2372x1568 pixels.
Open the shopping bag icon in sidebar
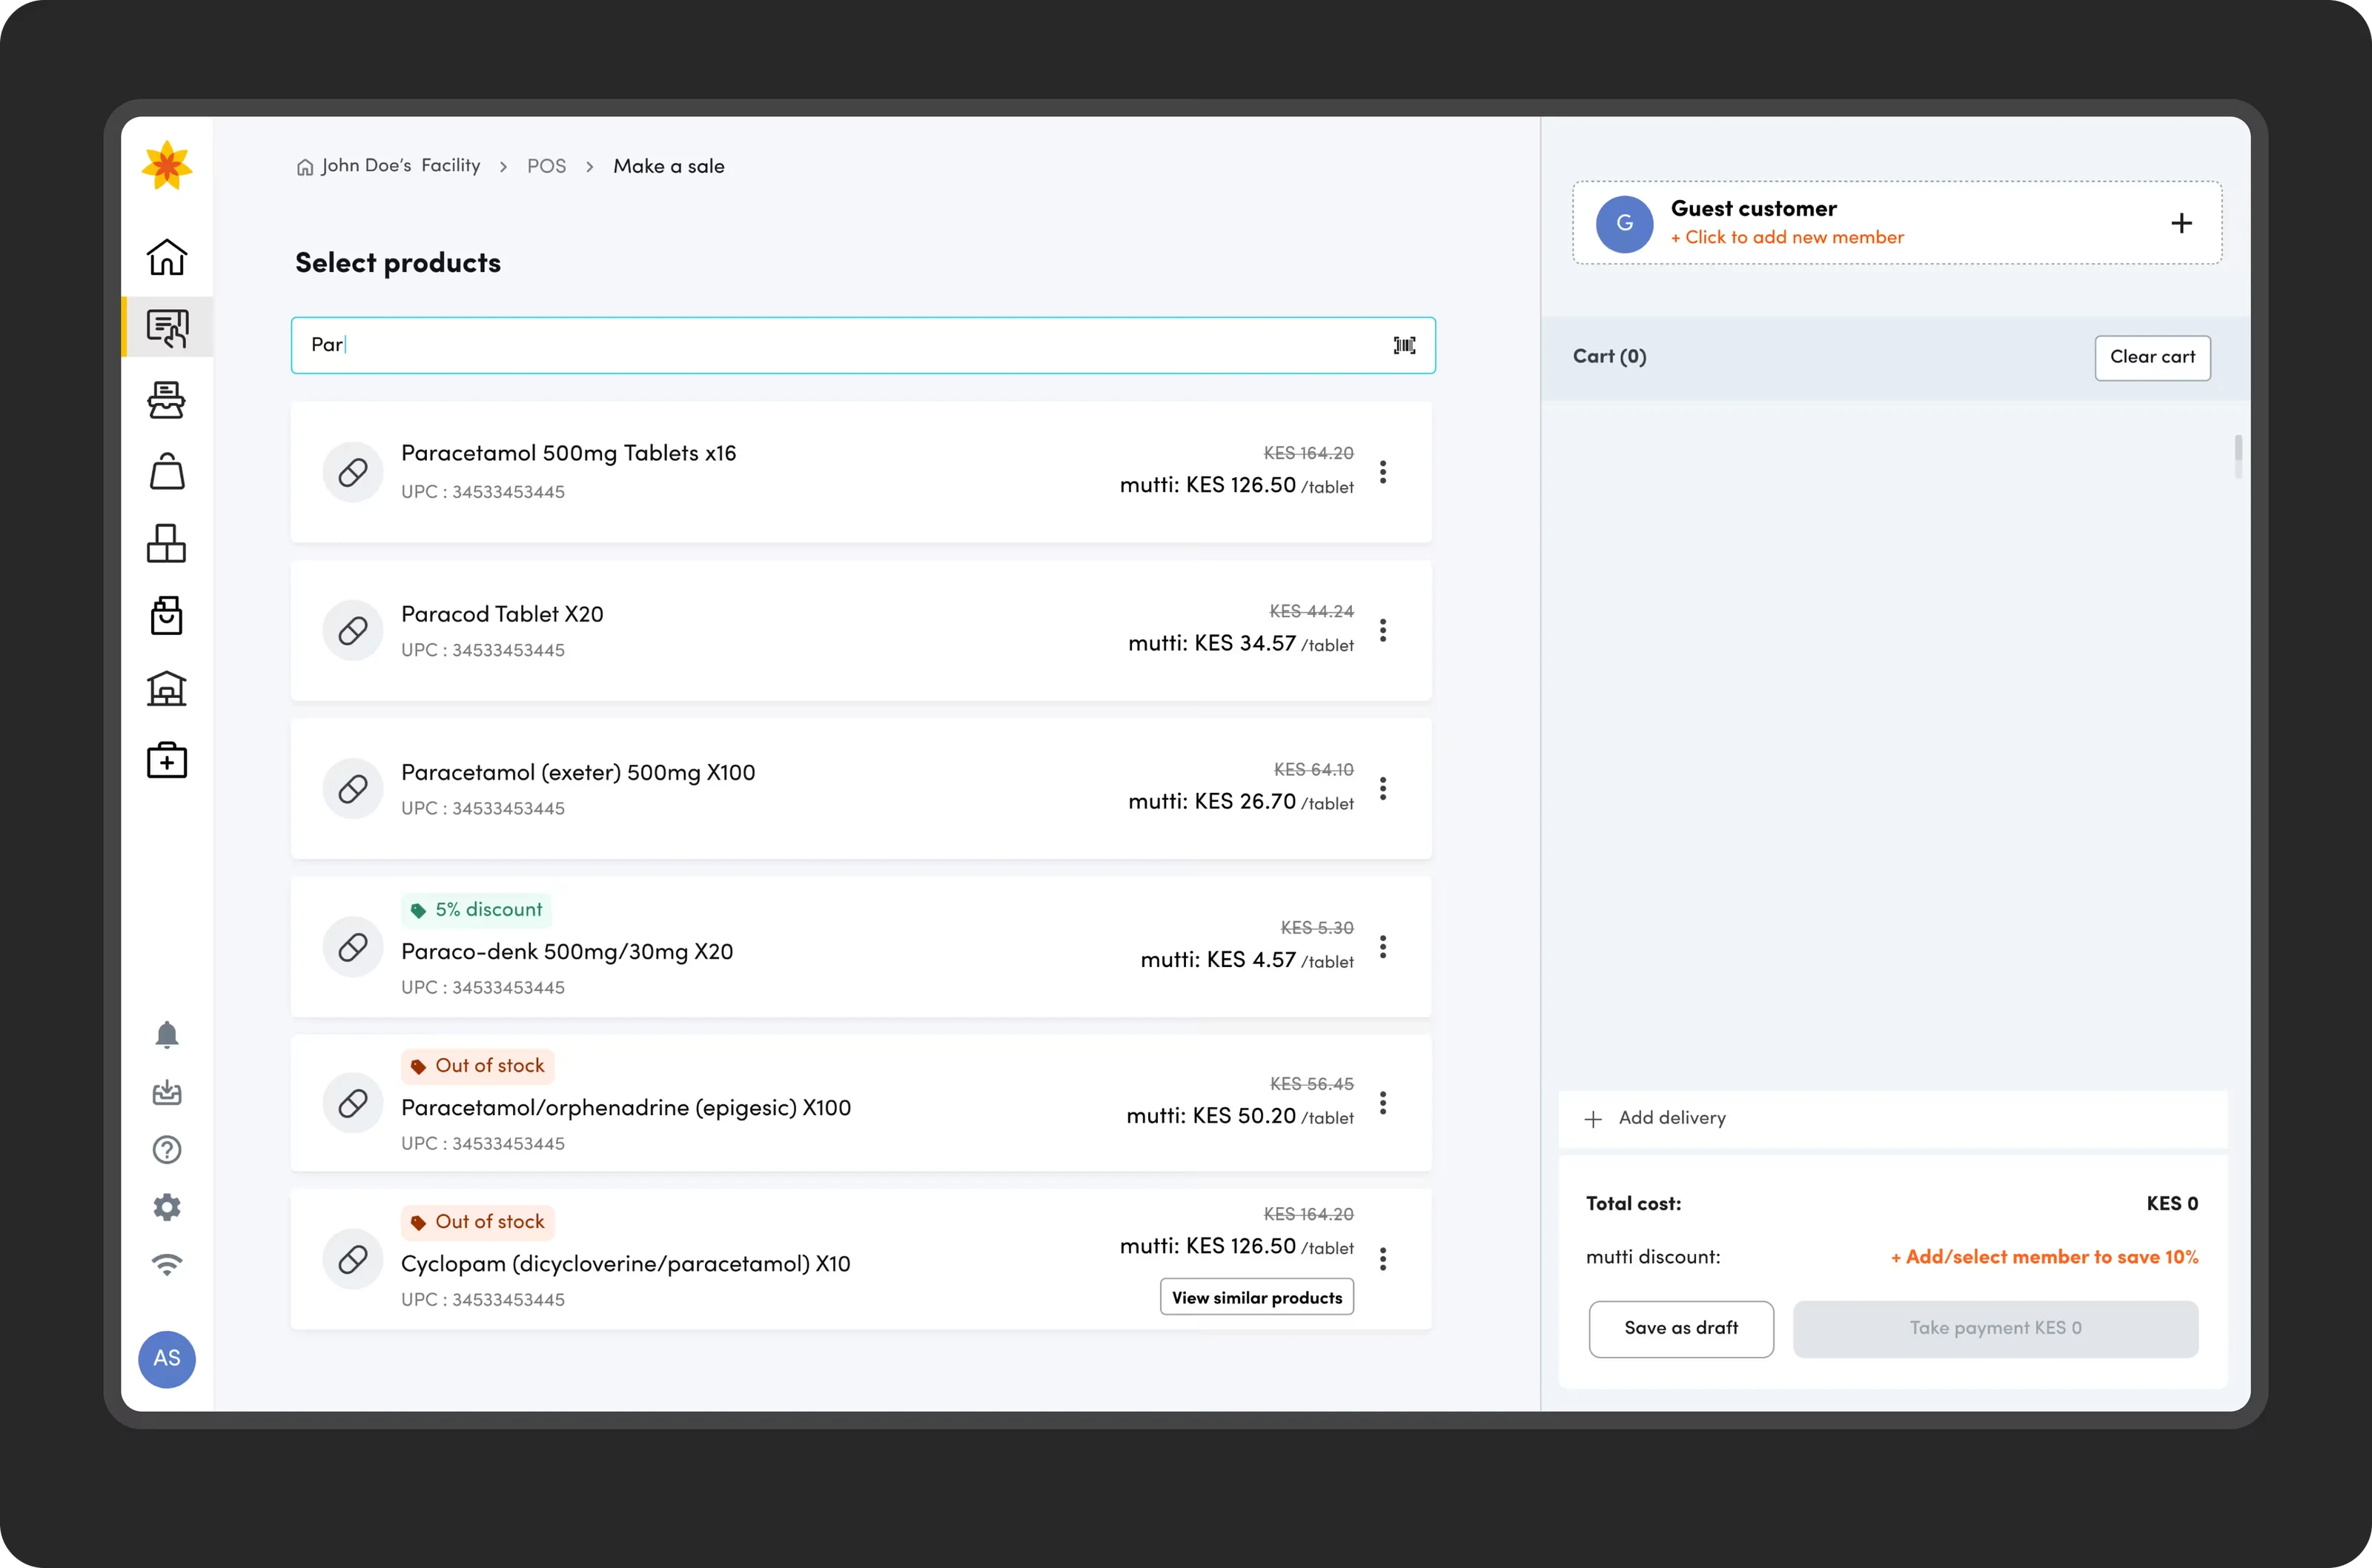tap(167, 471)
